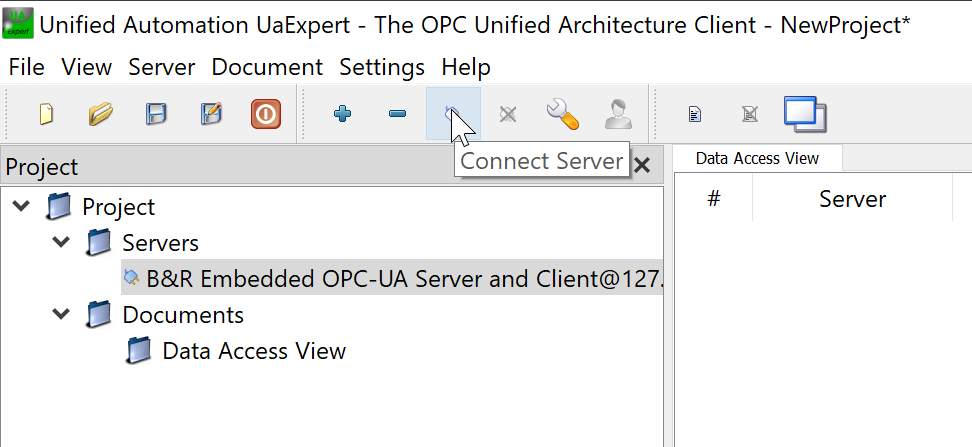Viewport: 972px width, 447px height.
Task: Save project with the floppy disk icon
Action: coord(156,114)
